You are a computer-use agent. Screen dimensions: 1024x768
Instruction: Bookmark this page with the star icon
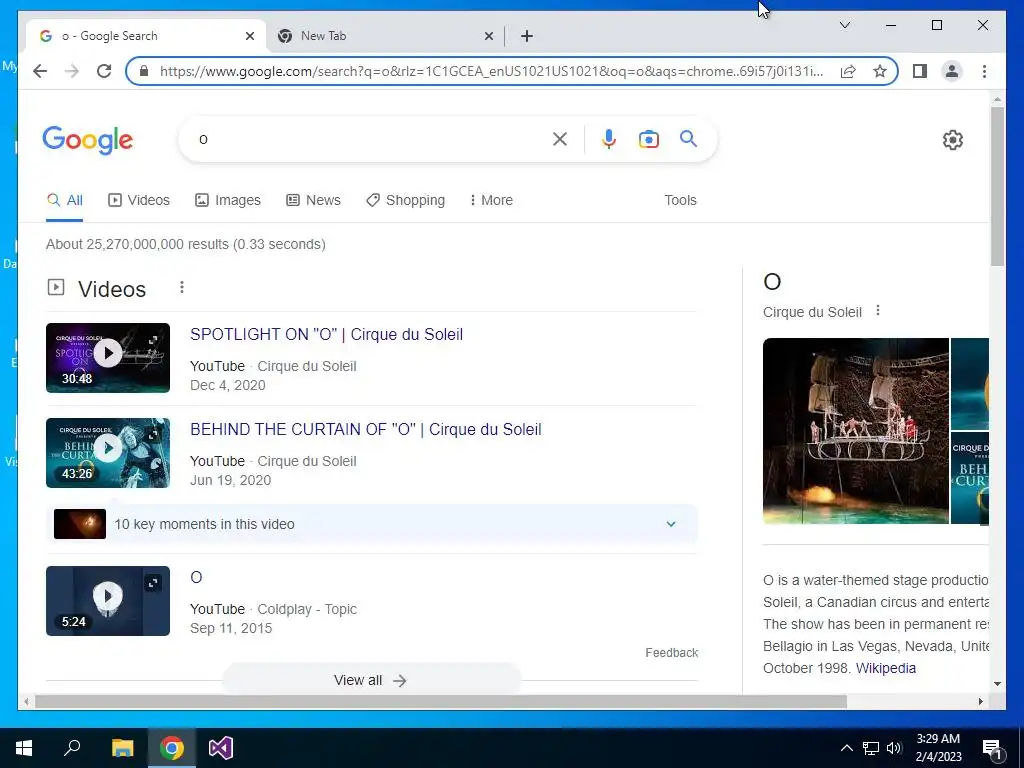[880, 71]
